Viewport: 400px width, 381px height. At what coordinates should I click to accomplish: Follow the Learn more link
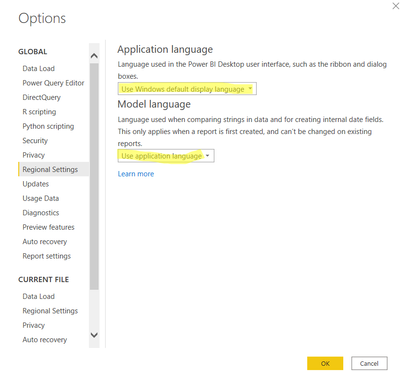pyautogui.click(x=136, y=174)
